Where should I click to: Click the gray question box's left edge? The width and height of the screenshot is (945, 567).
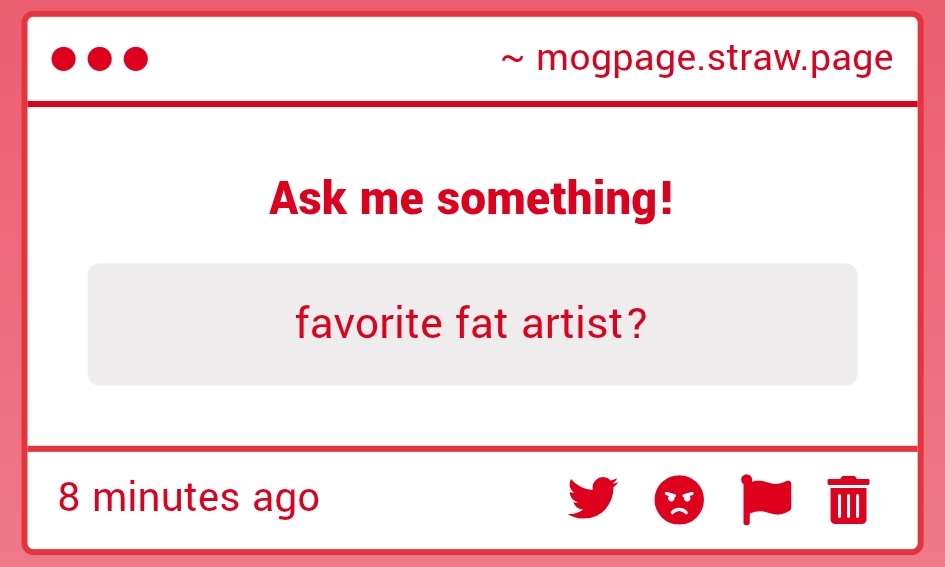[95, 324]
